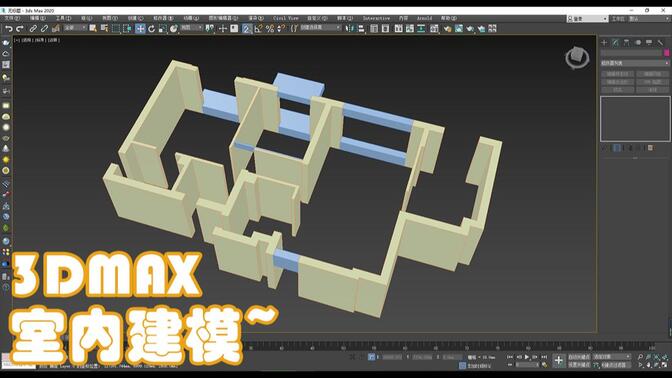Open the Help menu at end of menu bar

[449, 18]
